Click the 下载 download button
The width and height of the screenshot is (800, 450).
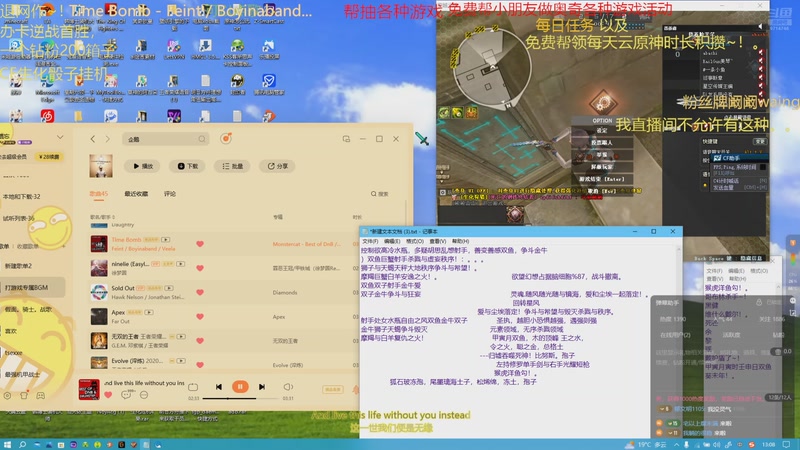pos(187,166)
